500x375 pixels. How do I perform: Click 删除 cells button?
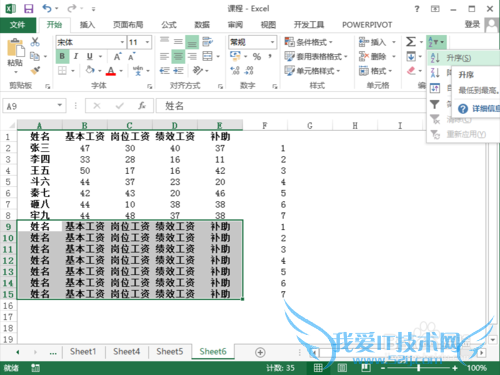coord(372,57)
